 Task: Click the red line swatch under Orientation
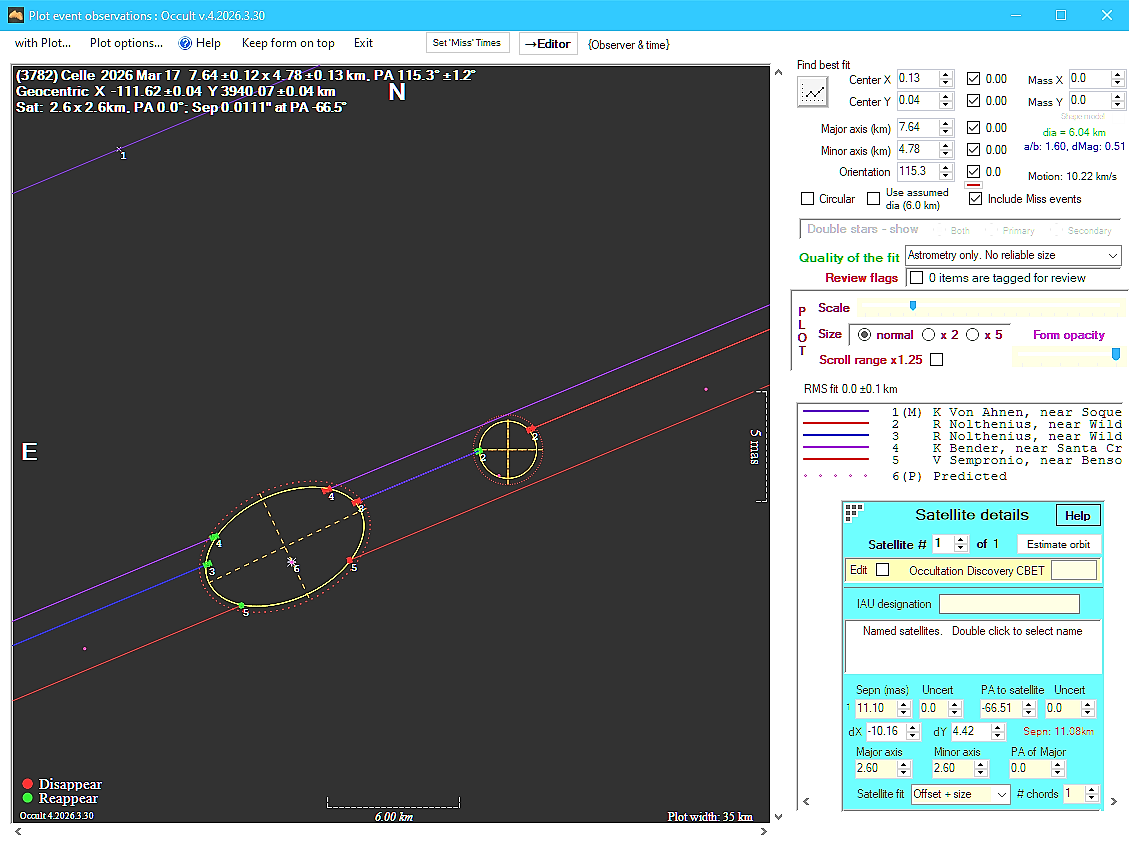tap(973, 185)
